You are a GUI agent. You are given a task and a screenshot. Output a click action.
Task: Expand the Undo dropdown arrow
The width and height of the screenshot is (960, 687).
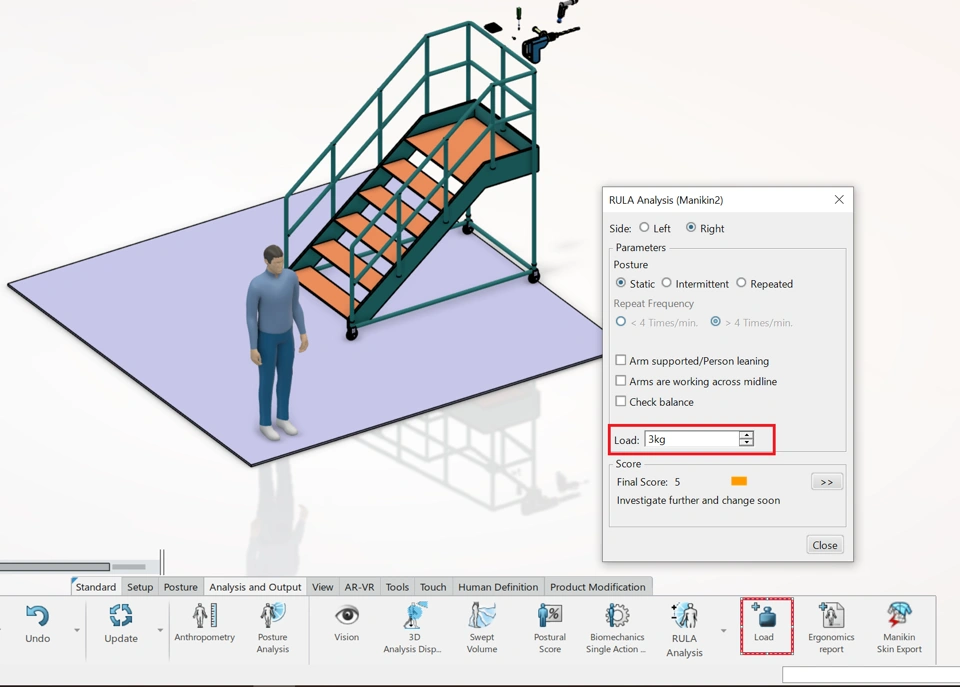(77, 631)
